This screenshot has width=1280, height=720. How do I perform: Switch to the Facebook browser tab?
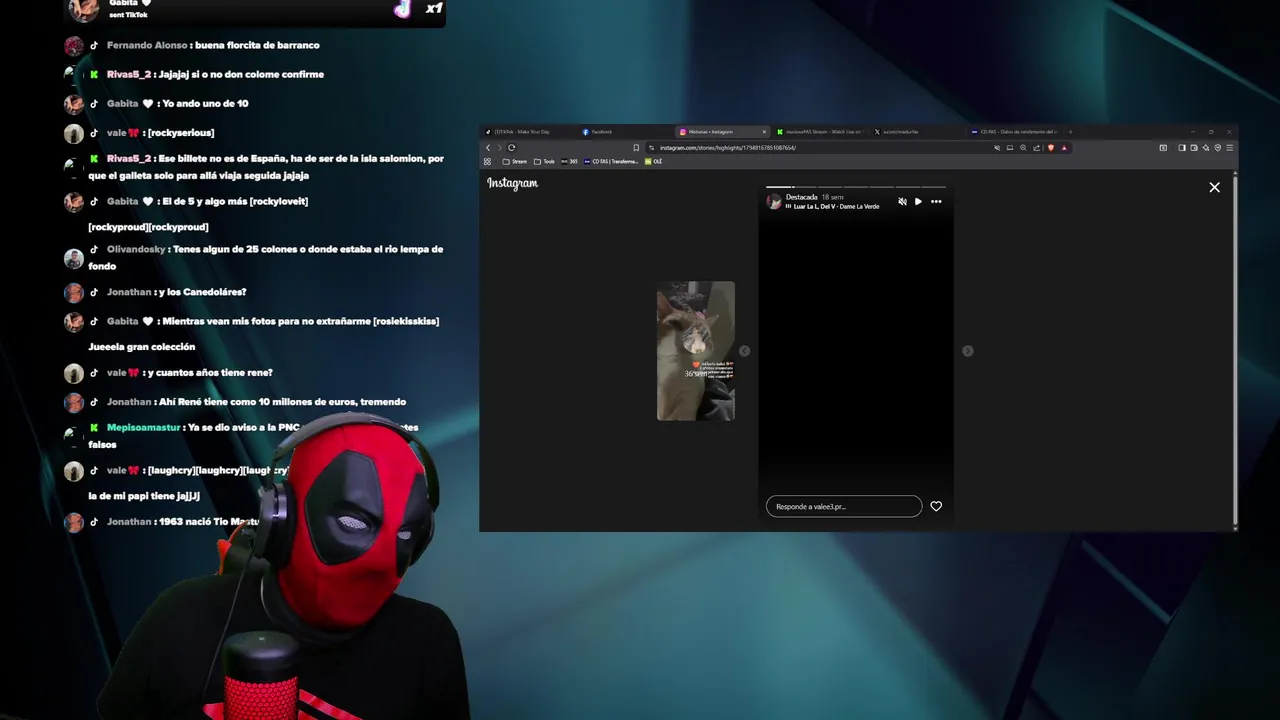tap(626, 132)
